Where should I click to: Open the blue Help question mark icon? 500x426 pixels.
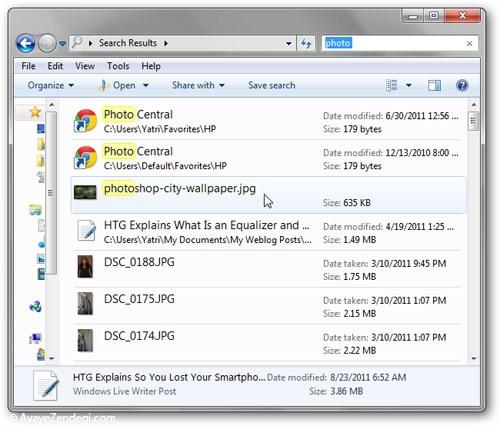[x=462, y=86]
